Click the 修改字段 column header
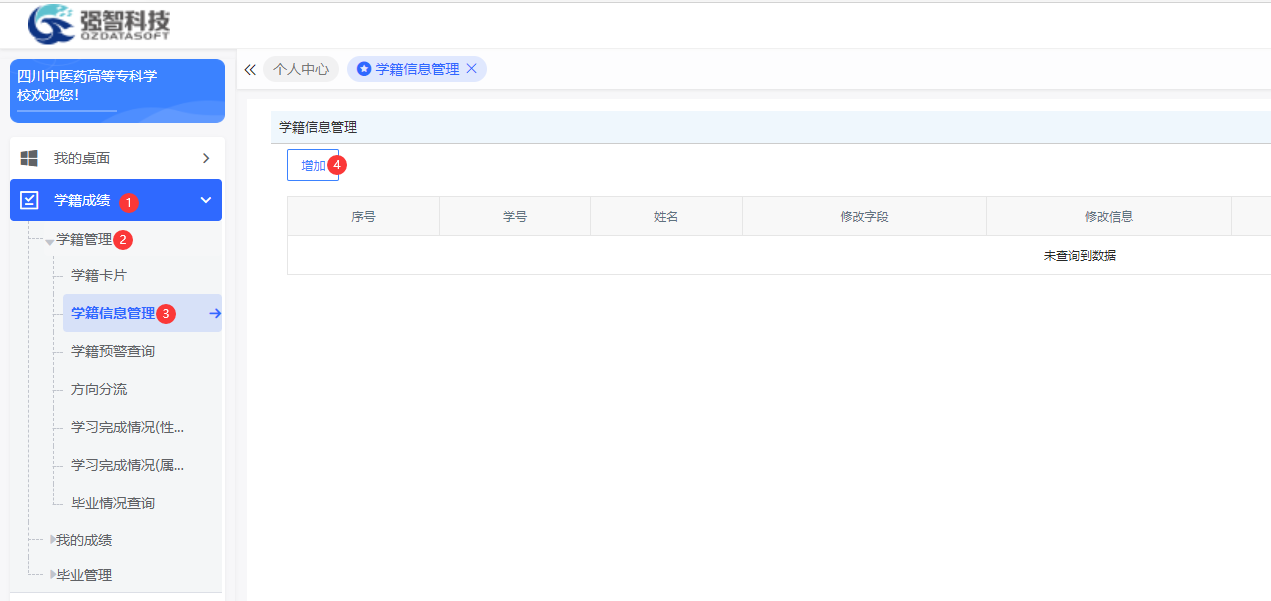The image size is (1271, 601). tap(864, 216)
